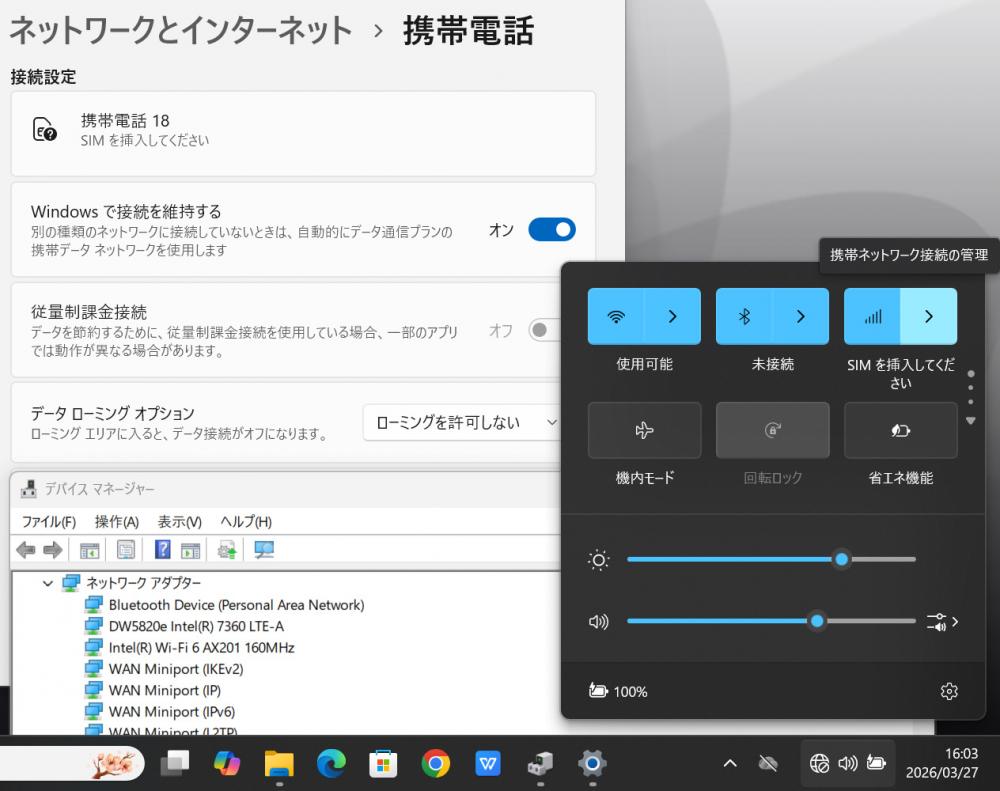
Task: Select DW5820e Intel(R) 7360 LTE-A adapter
Action: 196,626
